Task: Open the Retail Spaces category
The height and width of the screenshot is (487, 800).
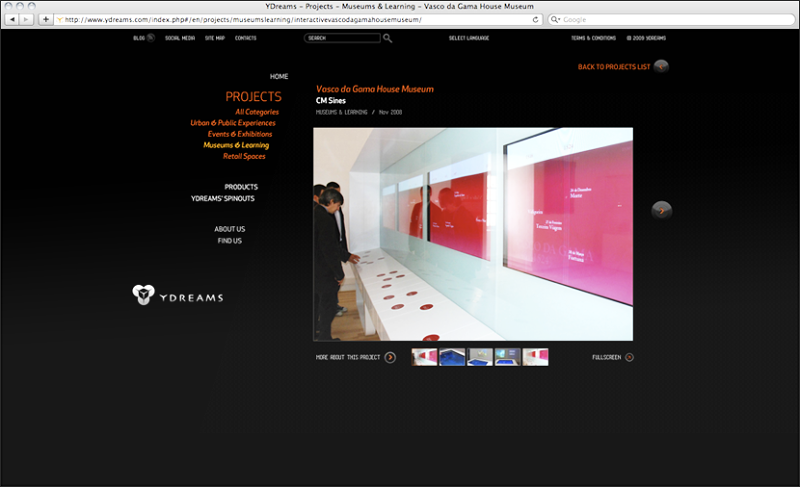Action: click(244, 156)
